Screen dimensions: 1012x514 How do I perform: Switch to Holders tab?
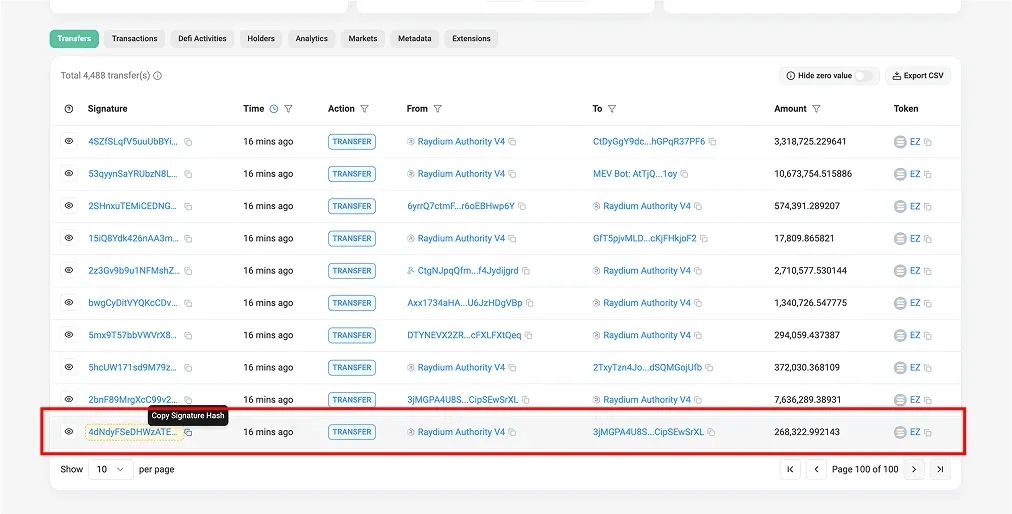[261, 39]
